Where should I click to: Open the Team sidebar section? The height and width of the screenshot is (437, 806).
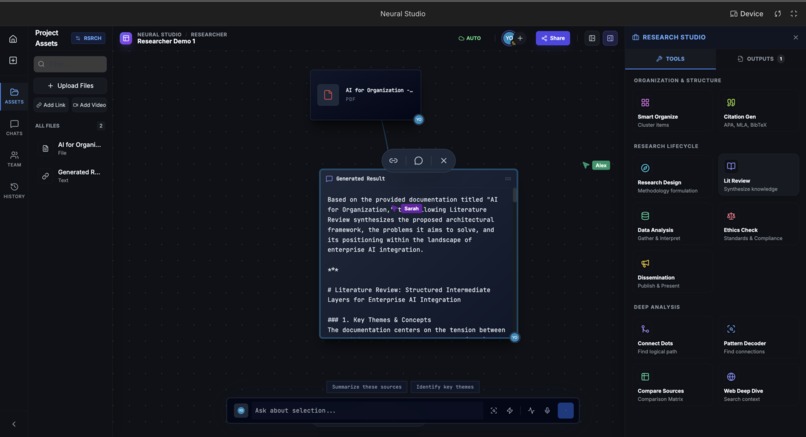(14, 159)
